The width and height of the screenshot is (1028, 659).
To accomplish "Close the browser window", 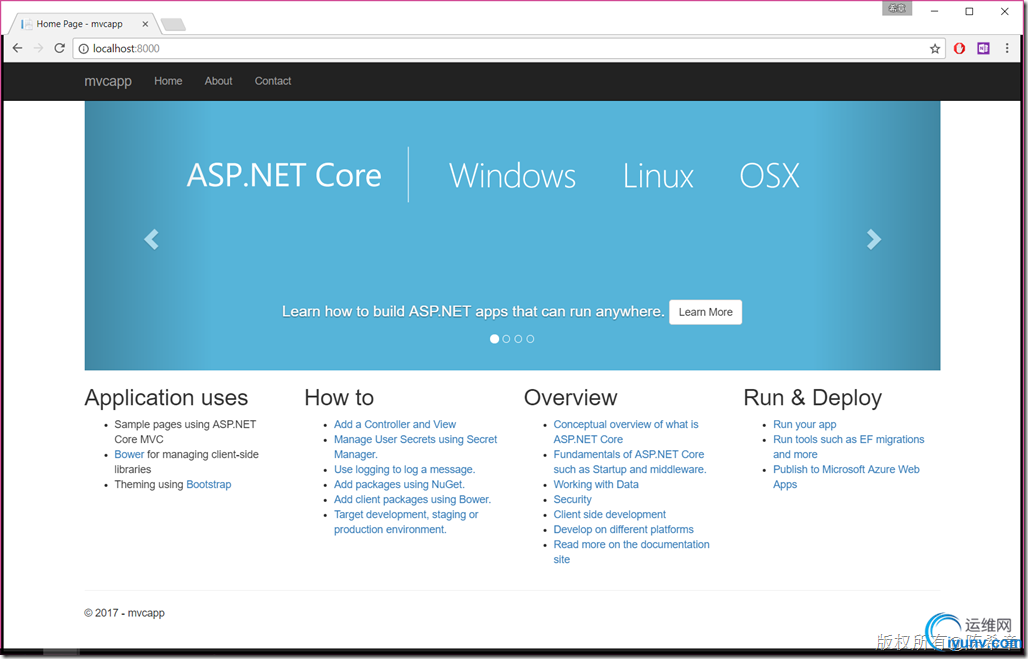I will (x=1004, y=11).
